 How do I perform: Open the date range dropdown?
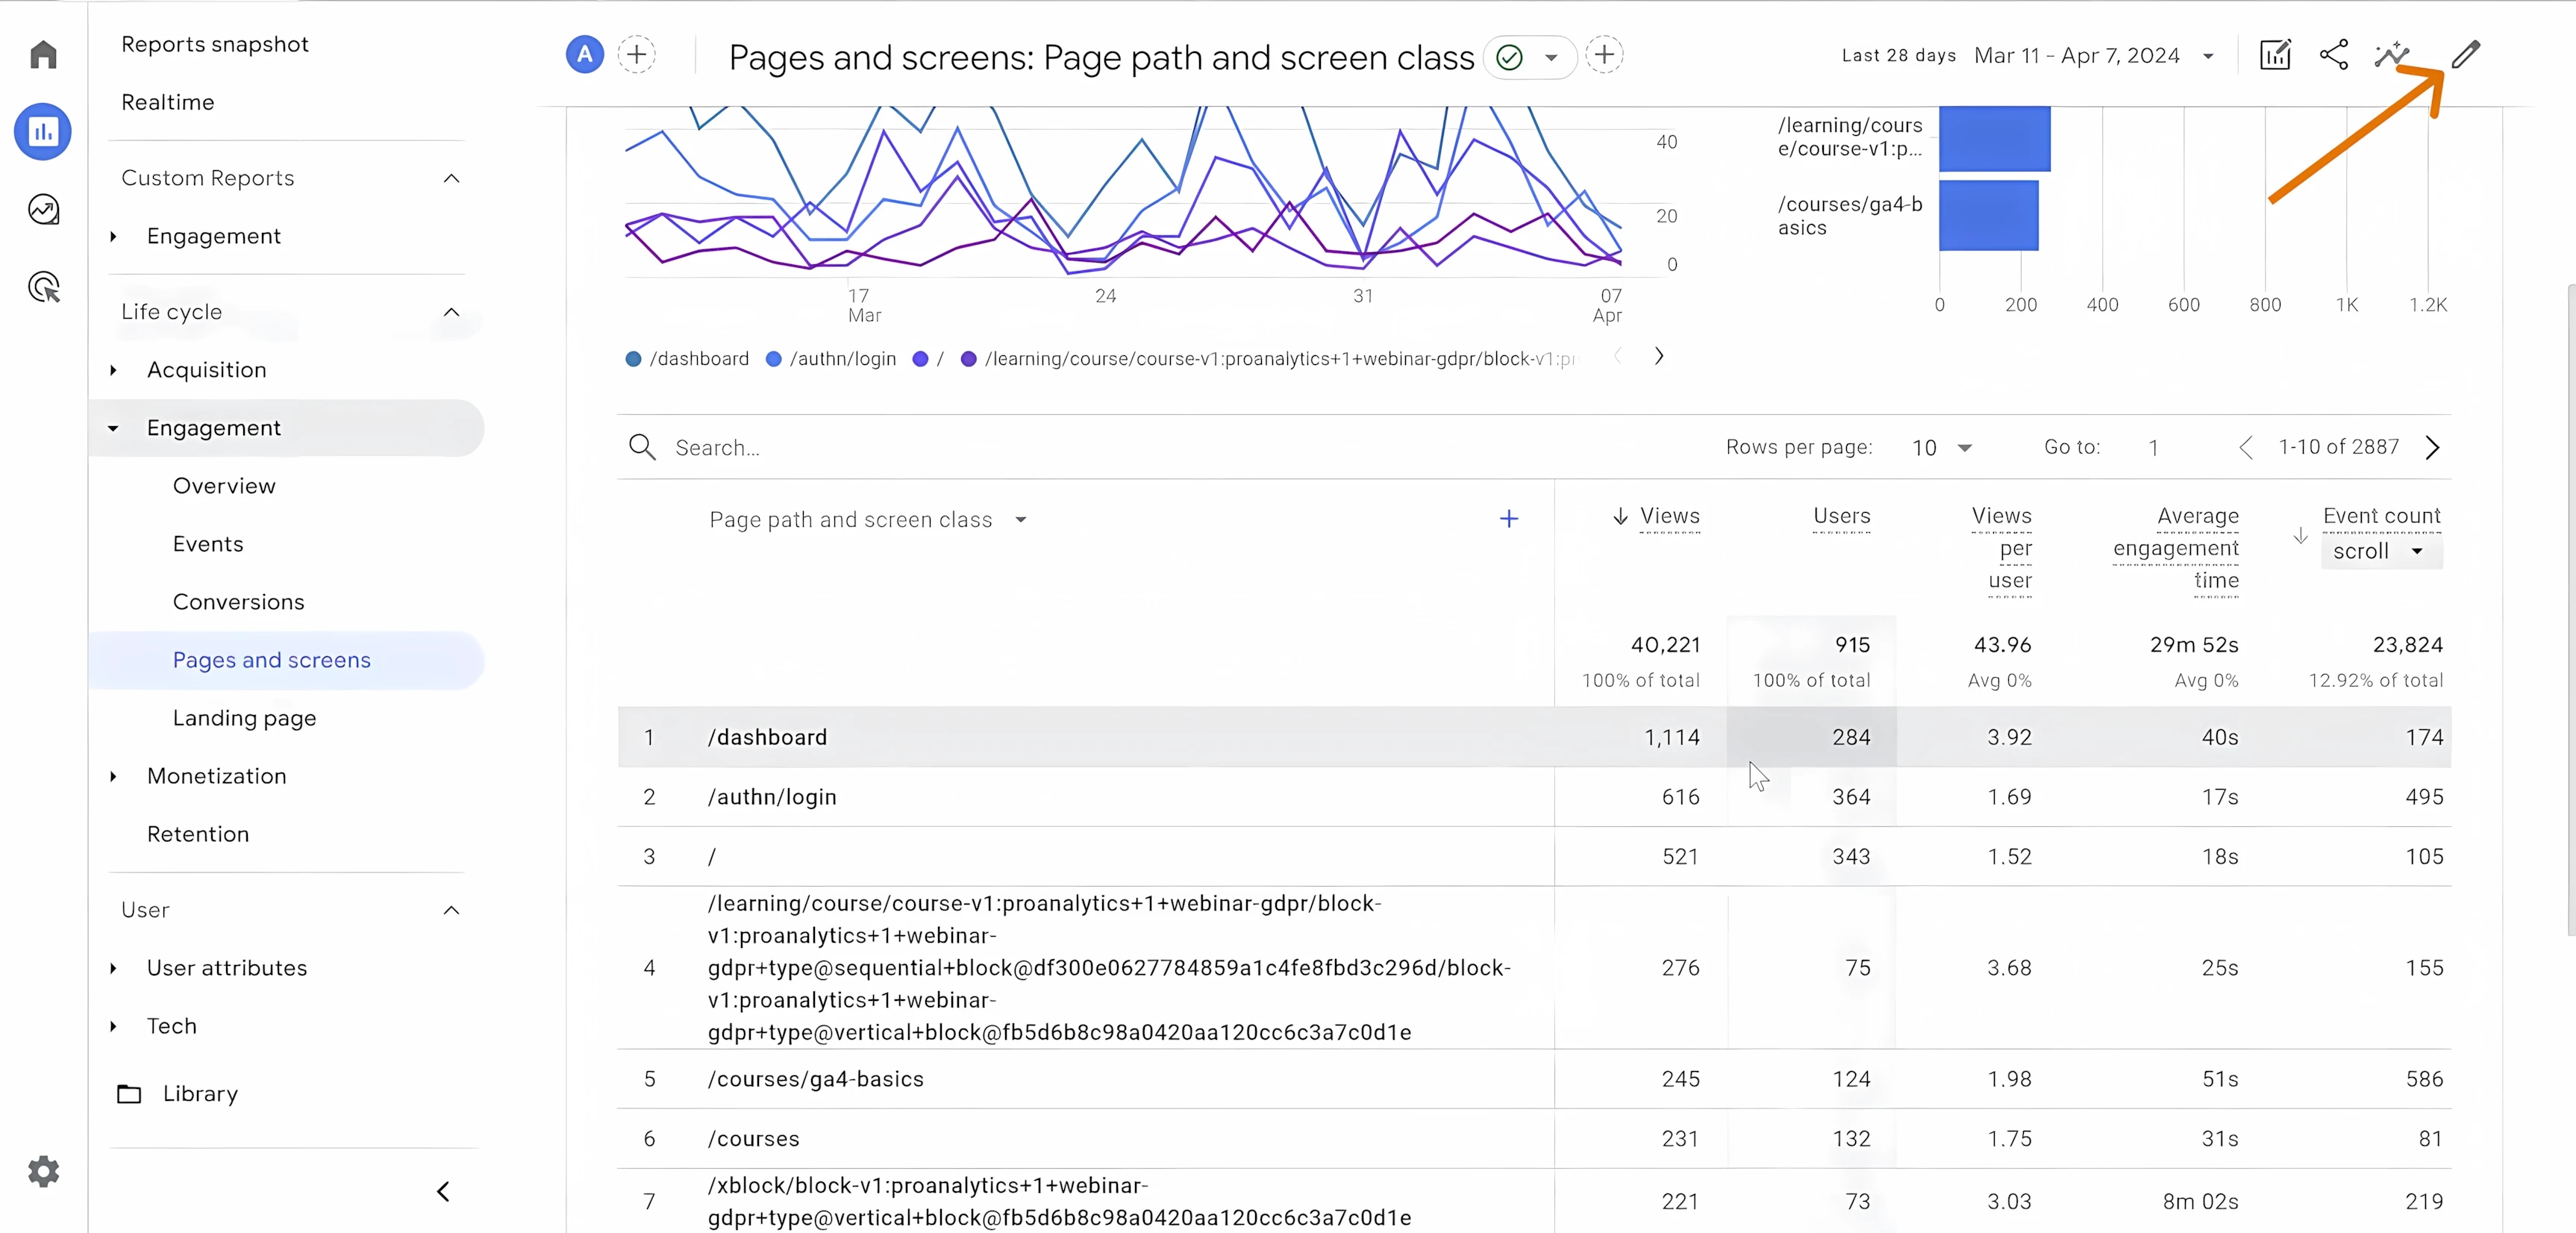(2208, 56)
